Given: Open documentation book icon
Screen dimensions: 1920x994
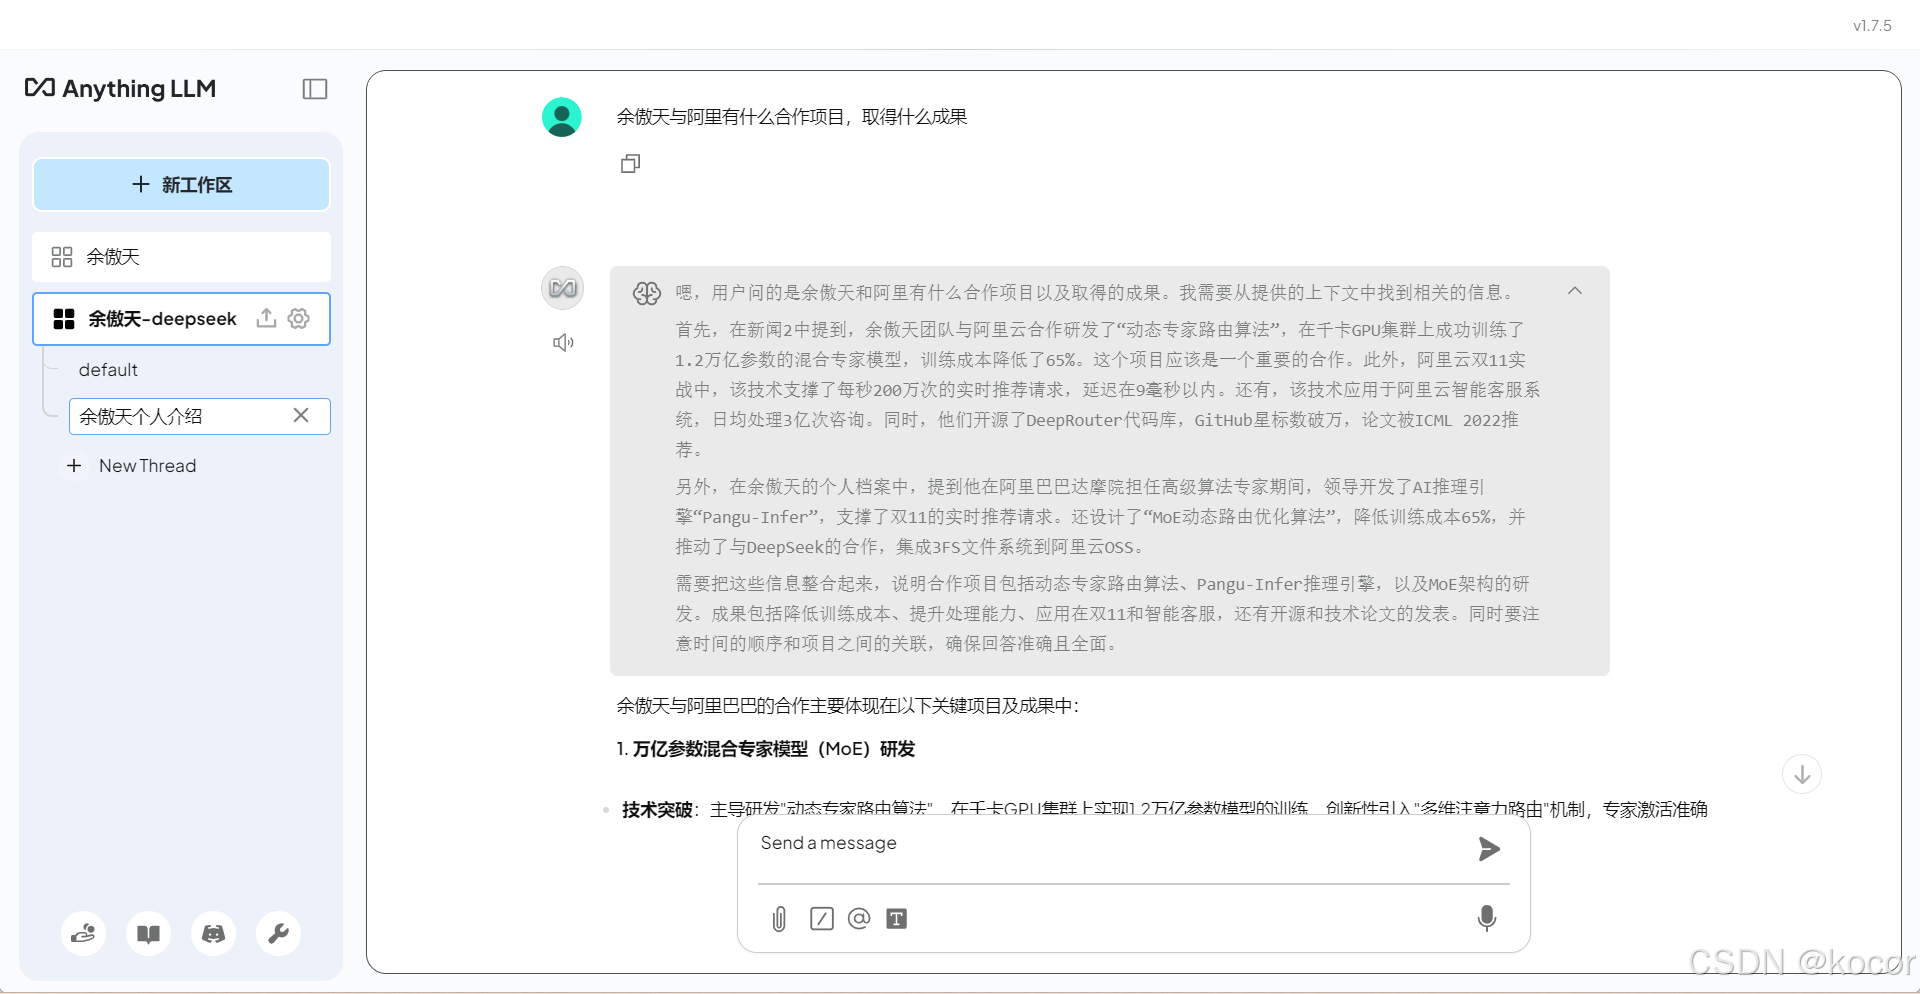Looking at the screenshot, I should click(x=148, y=934).
